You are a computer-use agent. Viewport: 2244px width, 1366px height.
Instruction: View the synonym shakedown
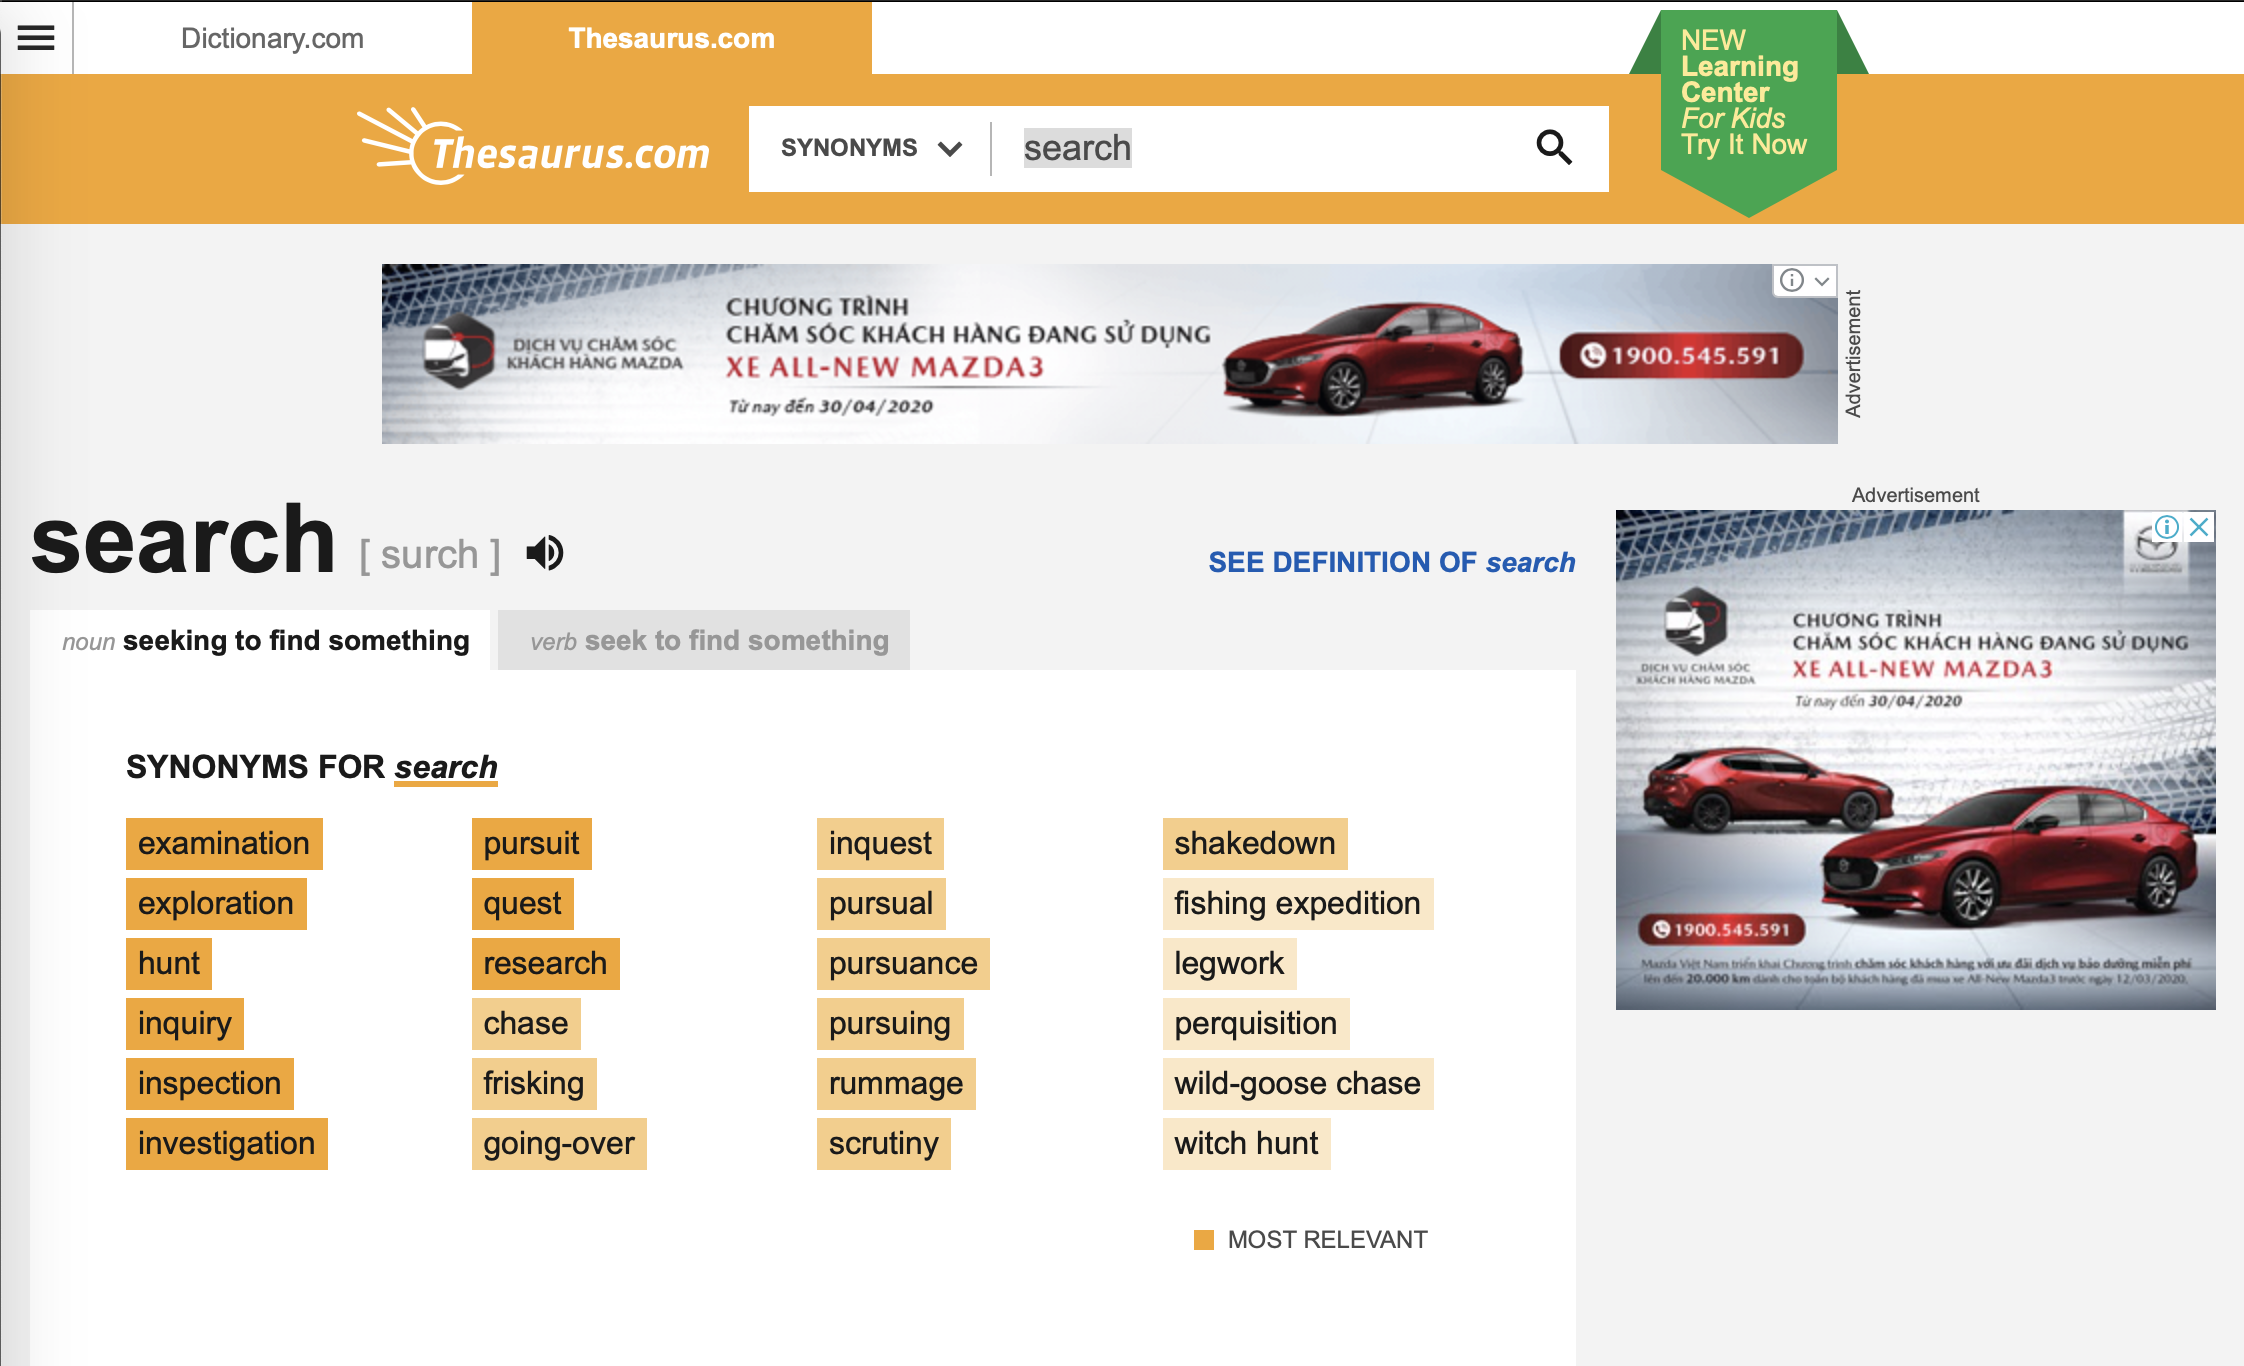click(1255, 844)
